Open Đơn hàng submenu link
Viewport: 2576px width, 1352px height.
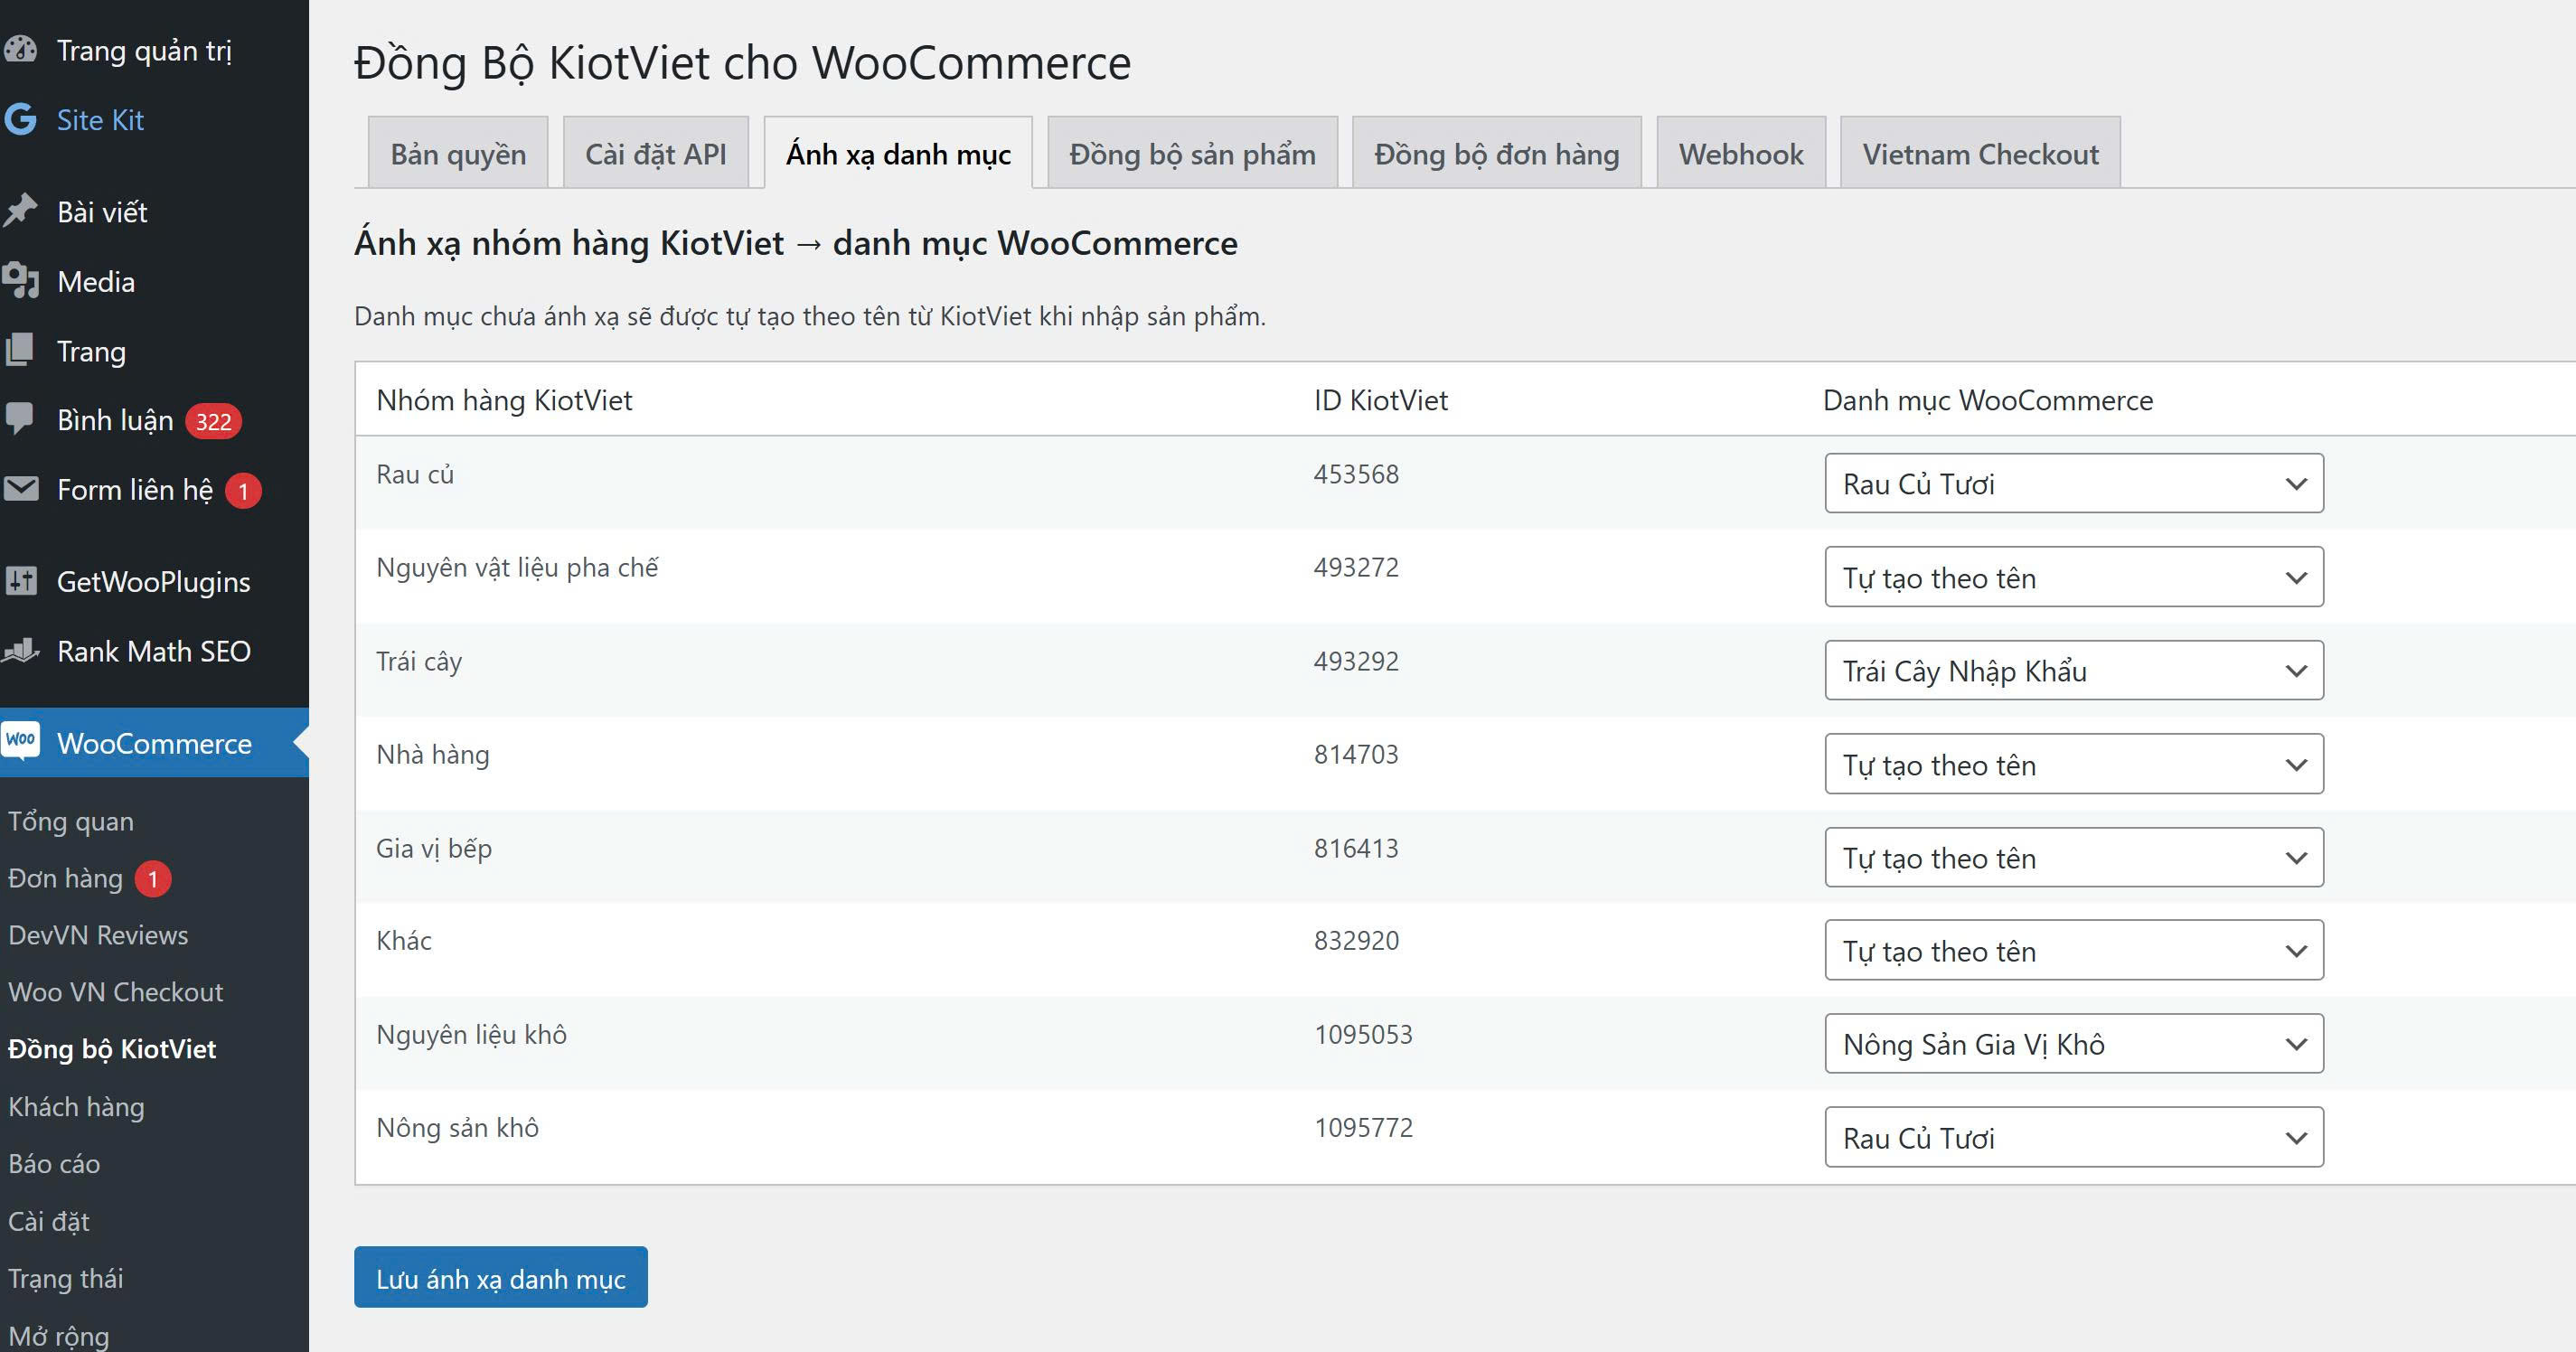click(65, 878)
